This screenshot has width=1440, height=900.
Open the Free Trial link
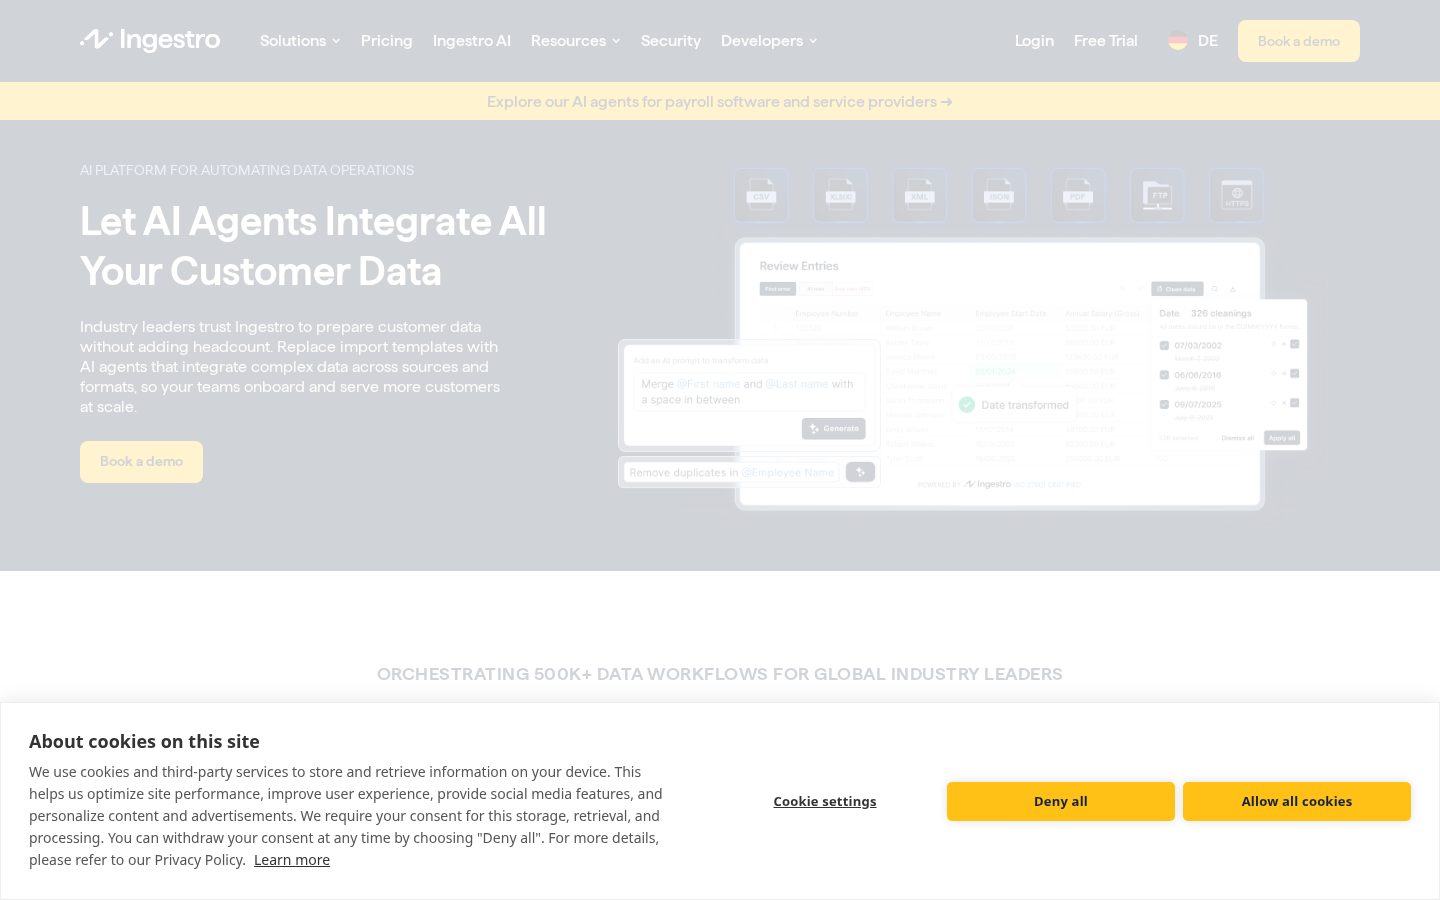pos(1106,41)
